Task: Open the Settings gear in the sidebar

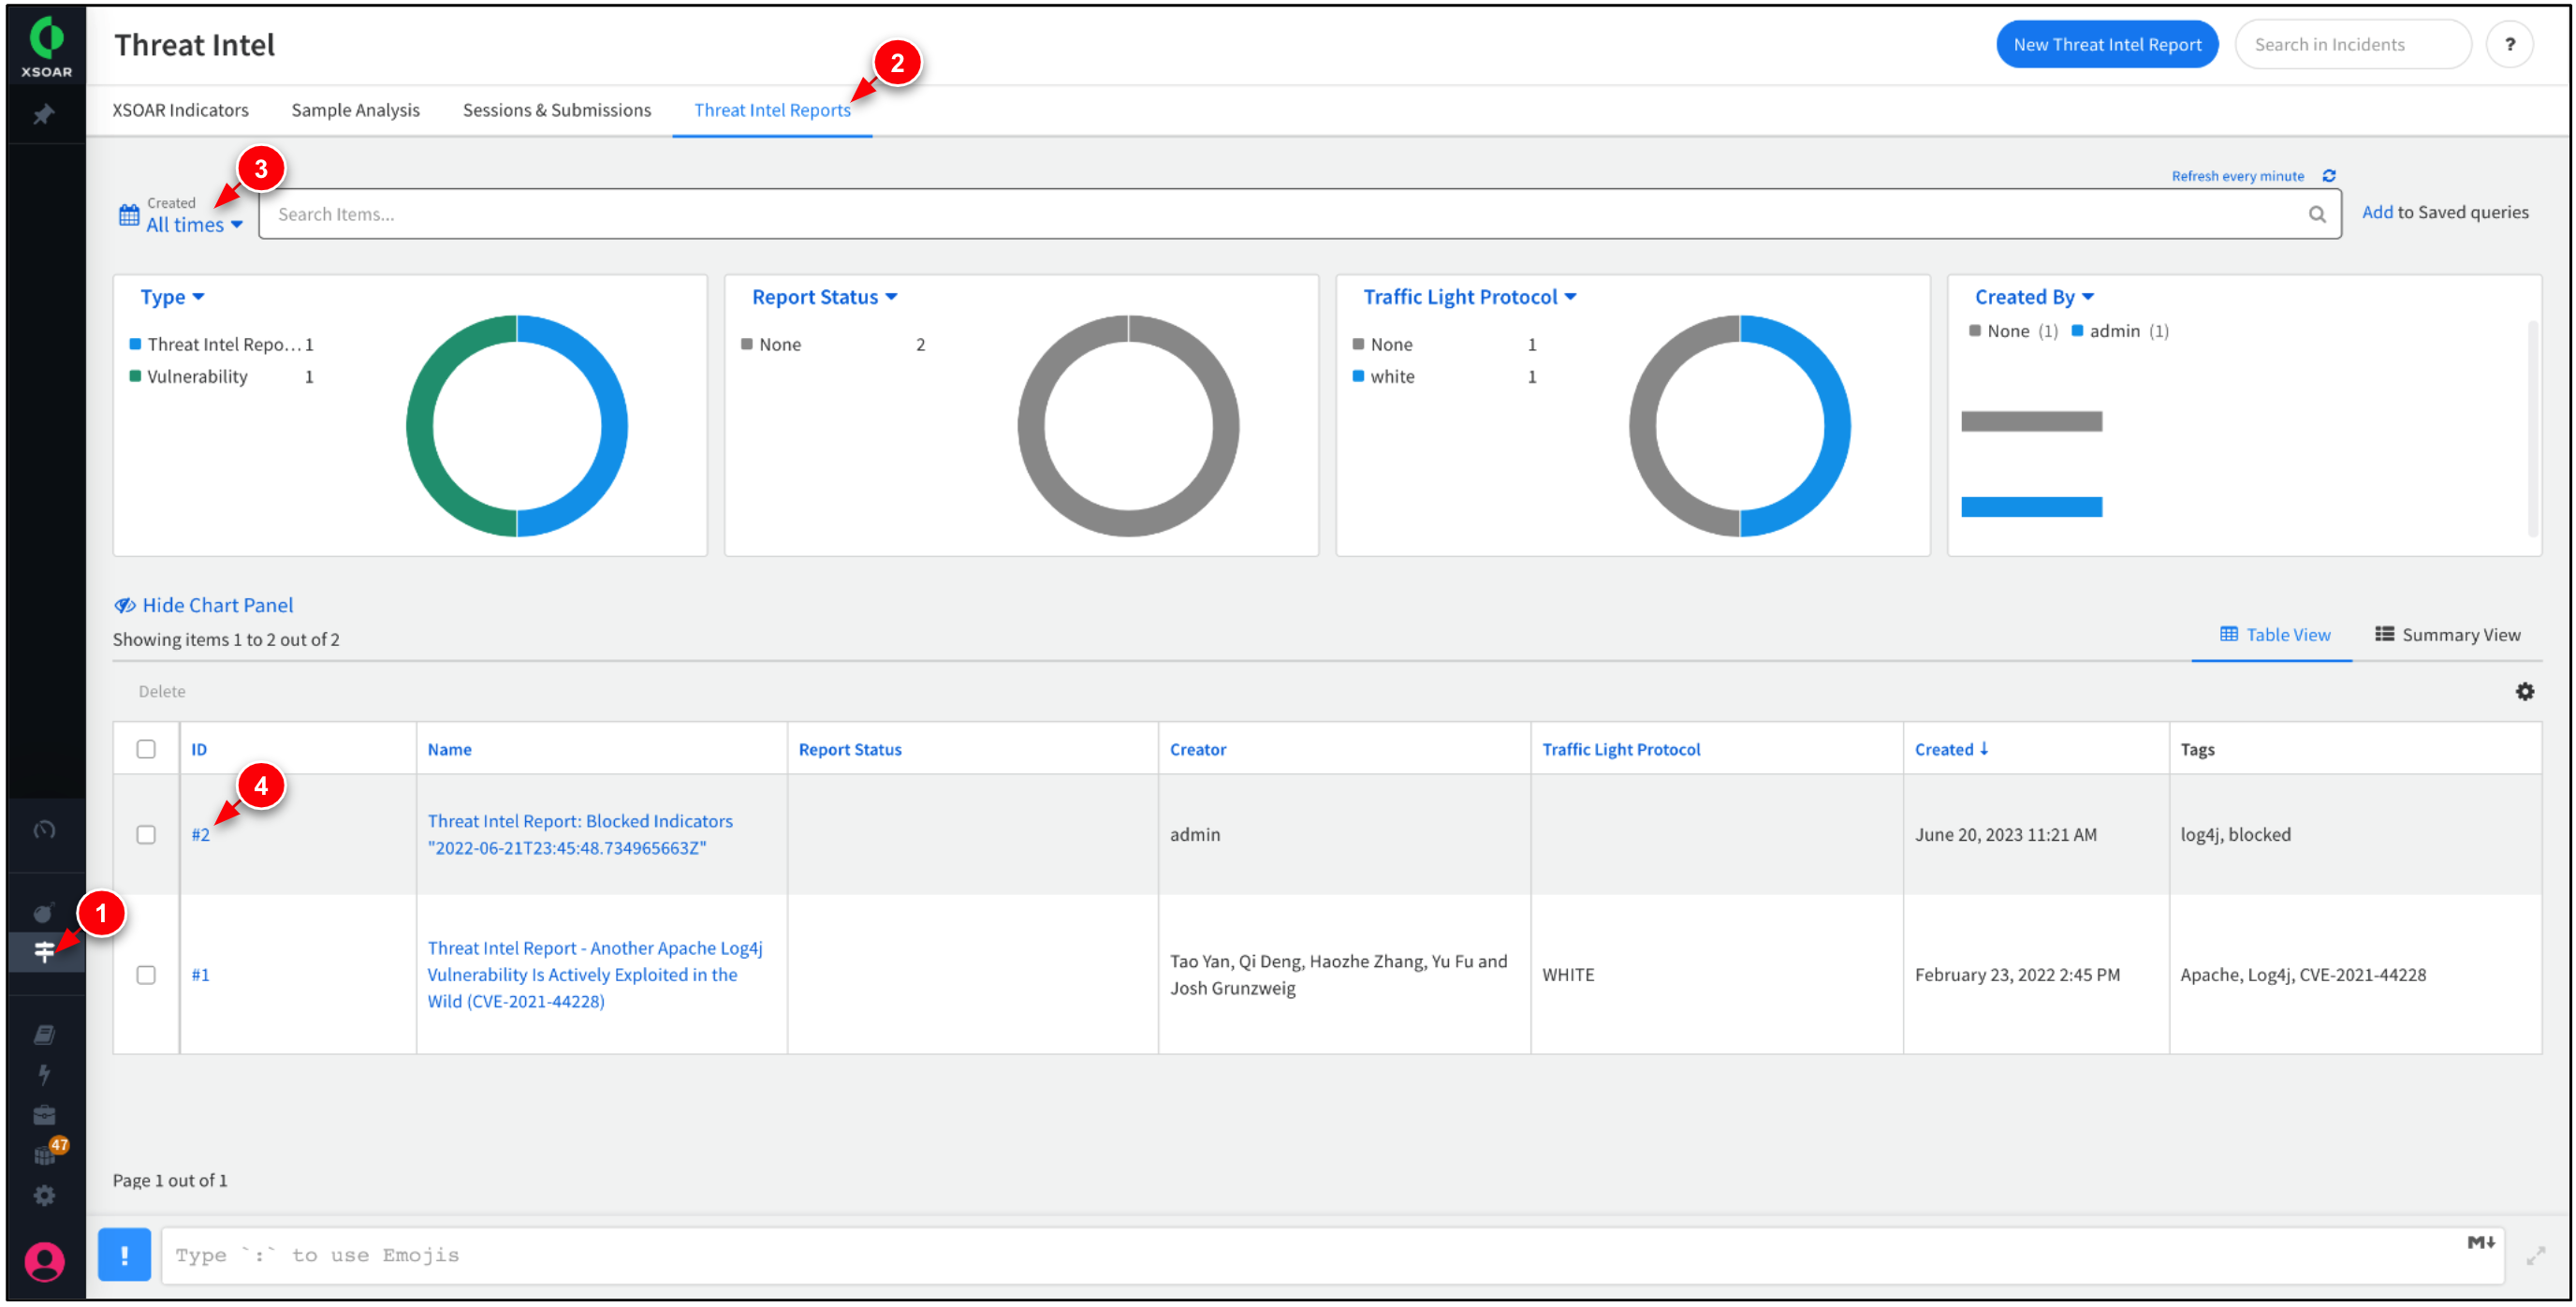Action: pyautogui.click(x=44, y=1196)
